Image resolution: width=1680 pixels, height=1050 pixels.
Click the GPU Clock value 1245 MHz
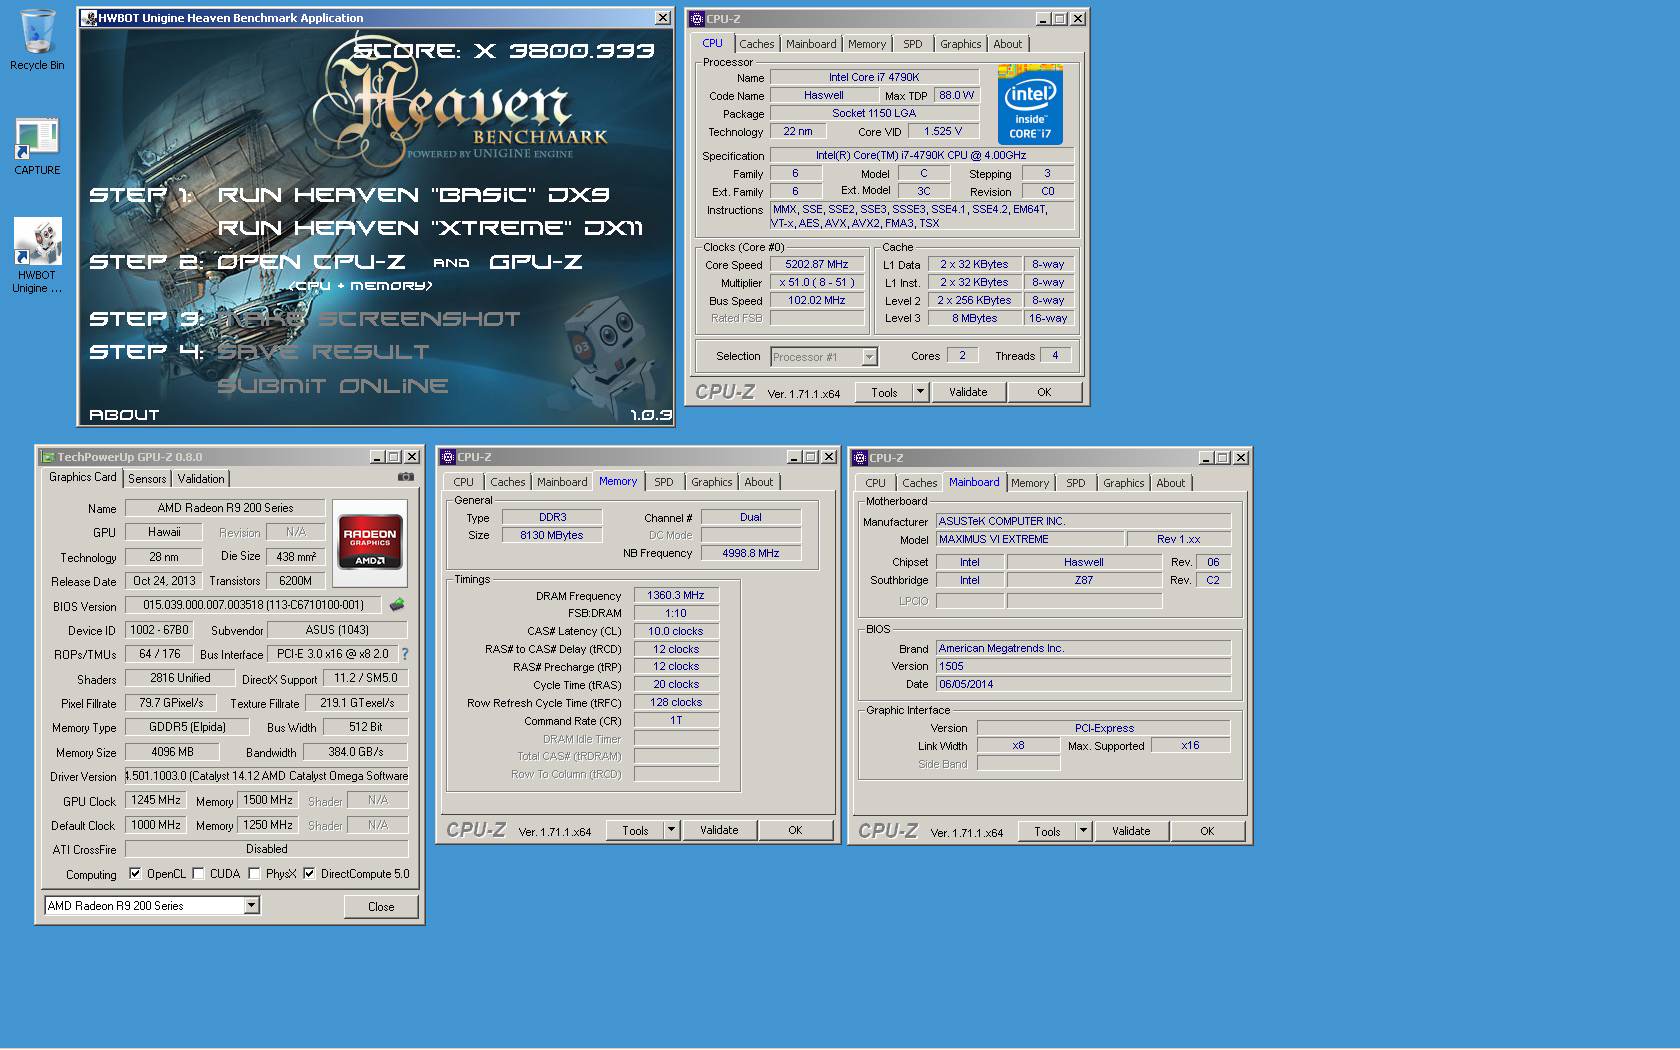click(x=156, y=800)
